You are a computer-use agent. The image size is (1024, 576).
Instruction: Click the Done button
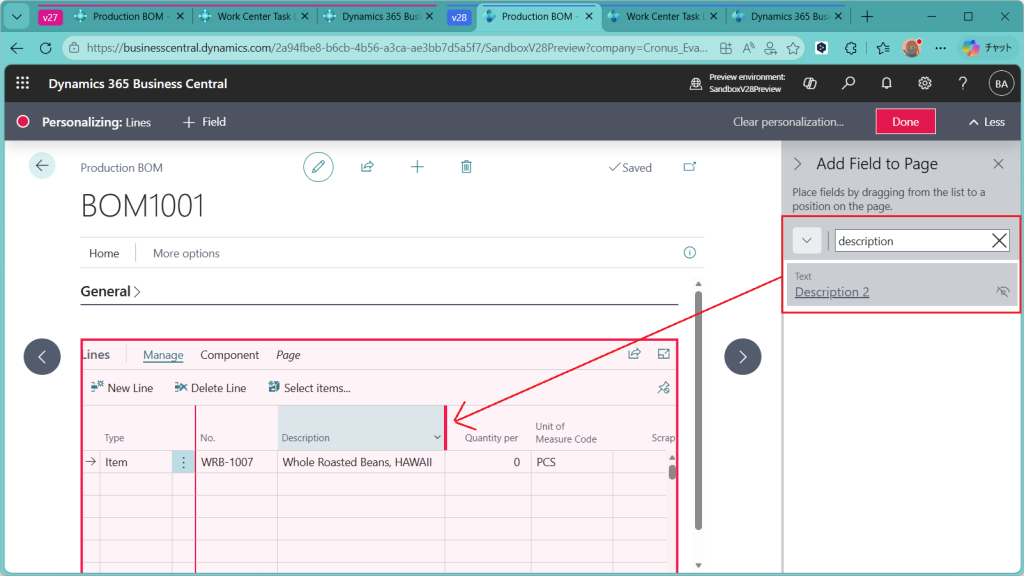click(905, 122)
